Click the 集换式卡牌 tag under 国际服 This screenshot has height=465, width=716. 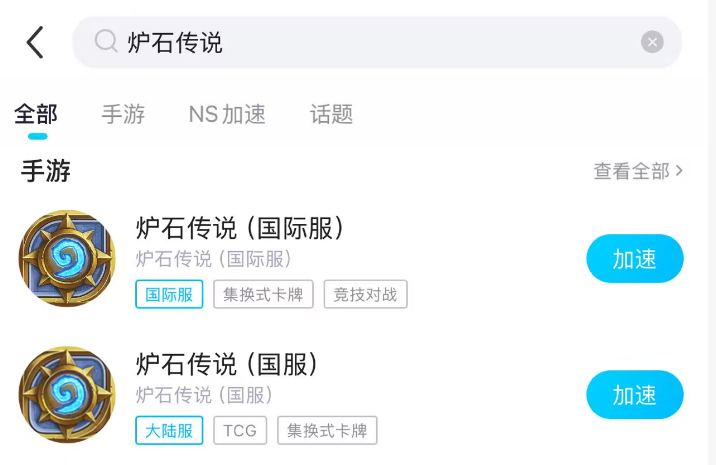263,294
